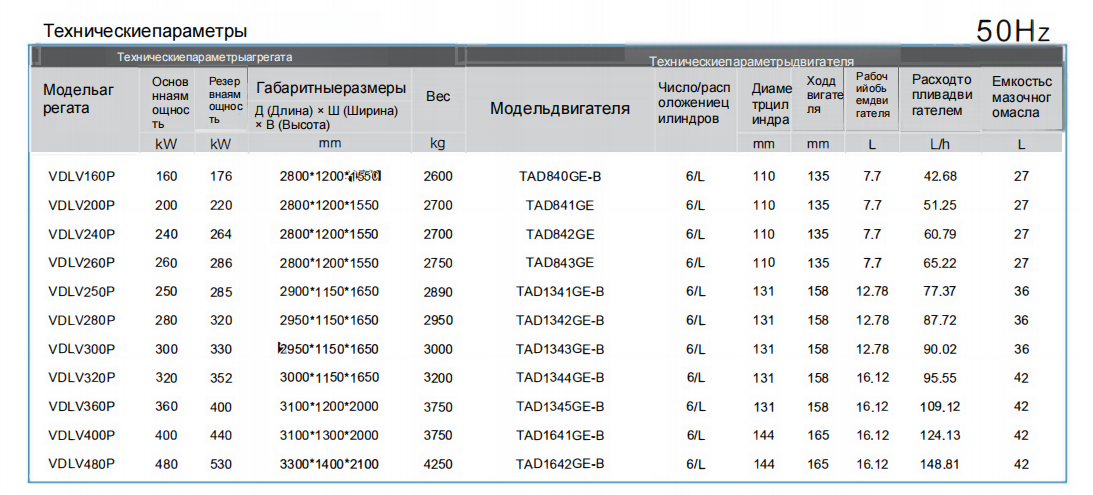The width and height of the screenshot is (1093, 495).
Task: Click the VDLV160P model cell
Action: point(81,177)
